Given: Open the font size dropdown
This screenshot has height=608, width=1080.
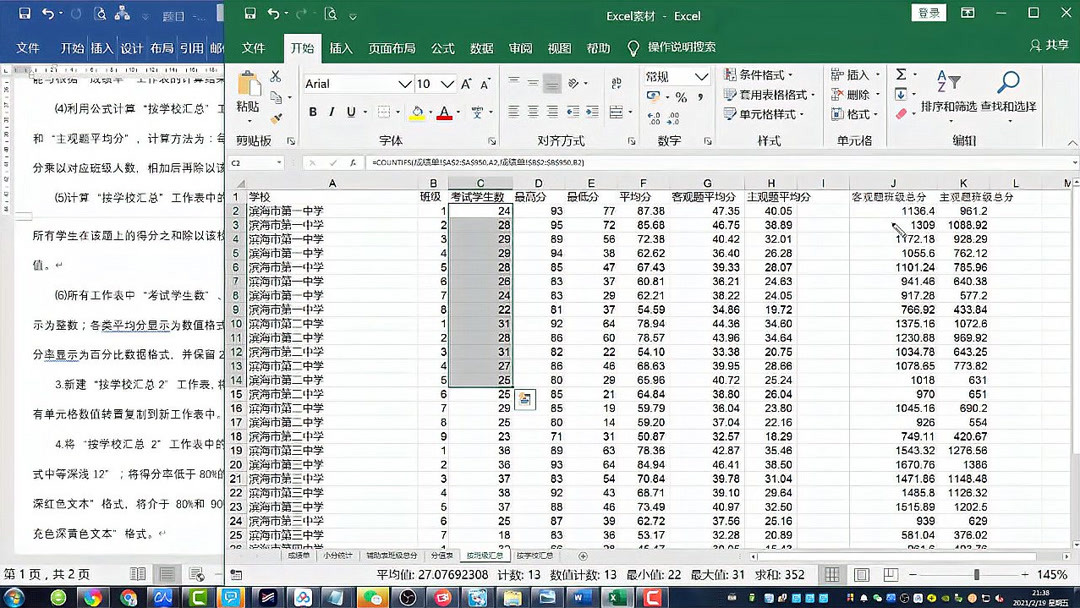Looking at the screenshot, I should click(x=447, y=84).
